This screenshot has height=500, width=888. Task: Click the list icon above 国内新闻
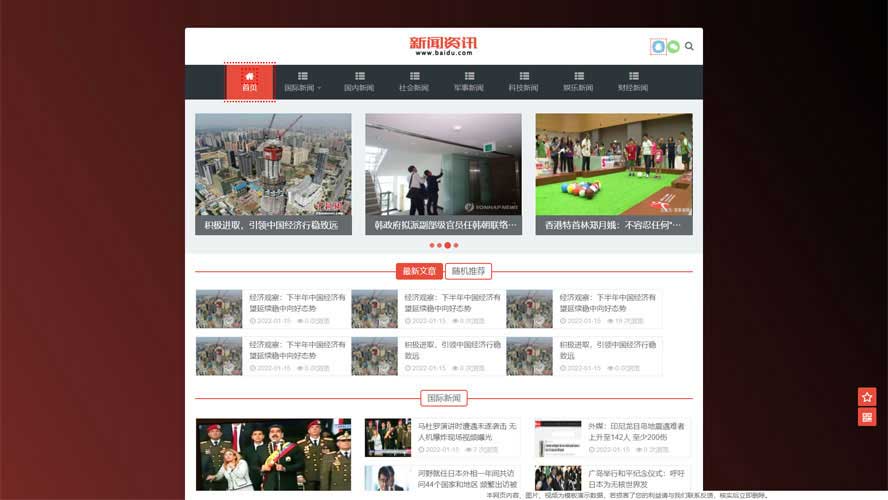(x=360, y=76)
